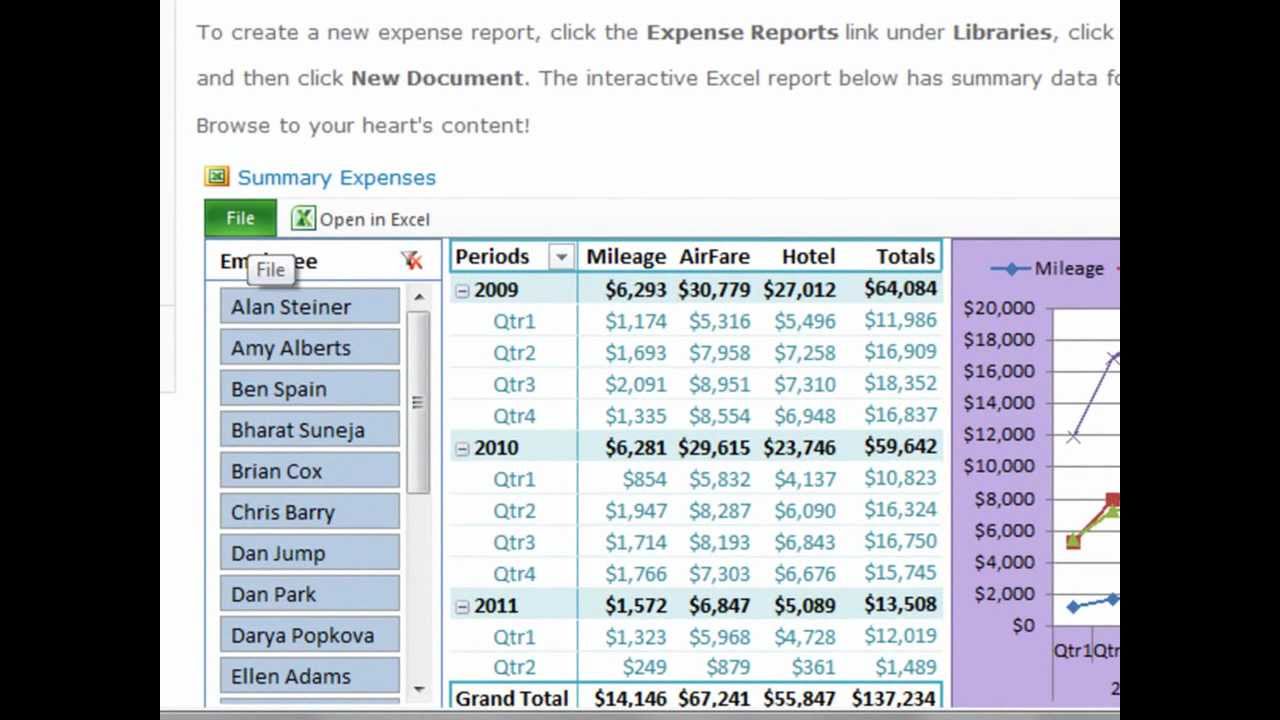This screenshot has width=1280, height=720.
Task: Filter by Bharat Suneja
Action: [x=310, y=430]
